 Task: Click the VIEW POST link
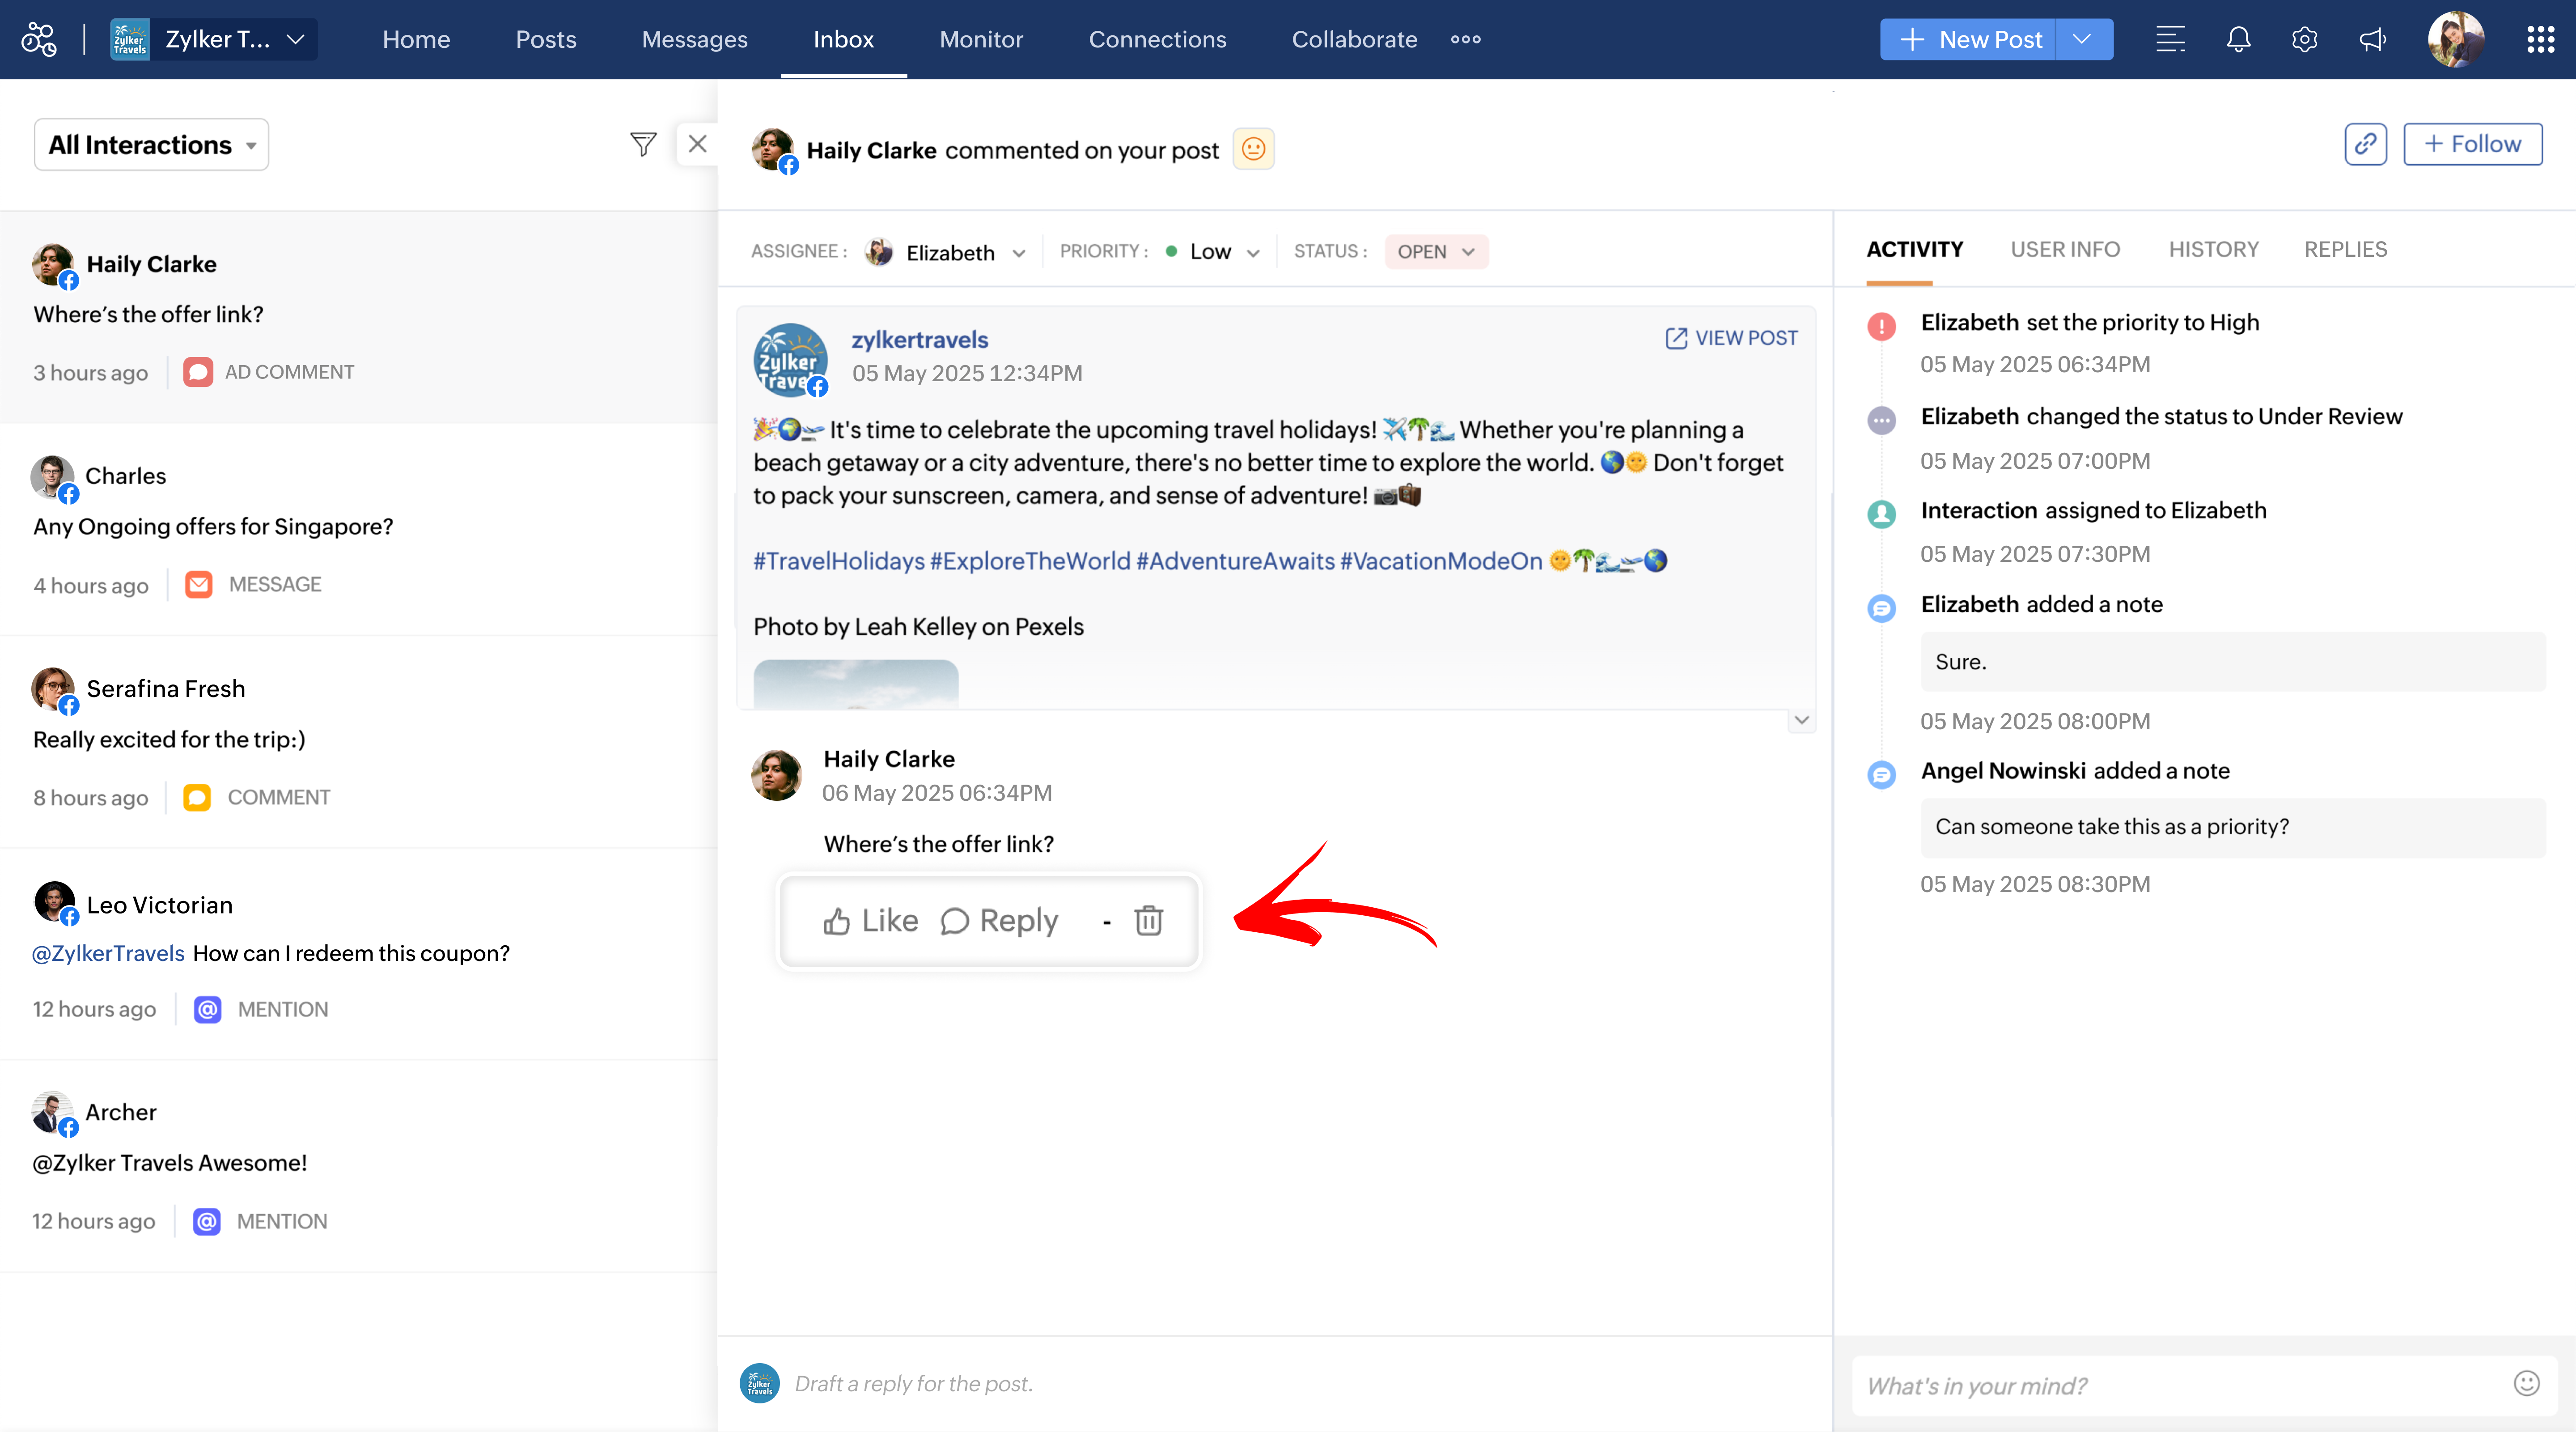[x=1731, y=338]
